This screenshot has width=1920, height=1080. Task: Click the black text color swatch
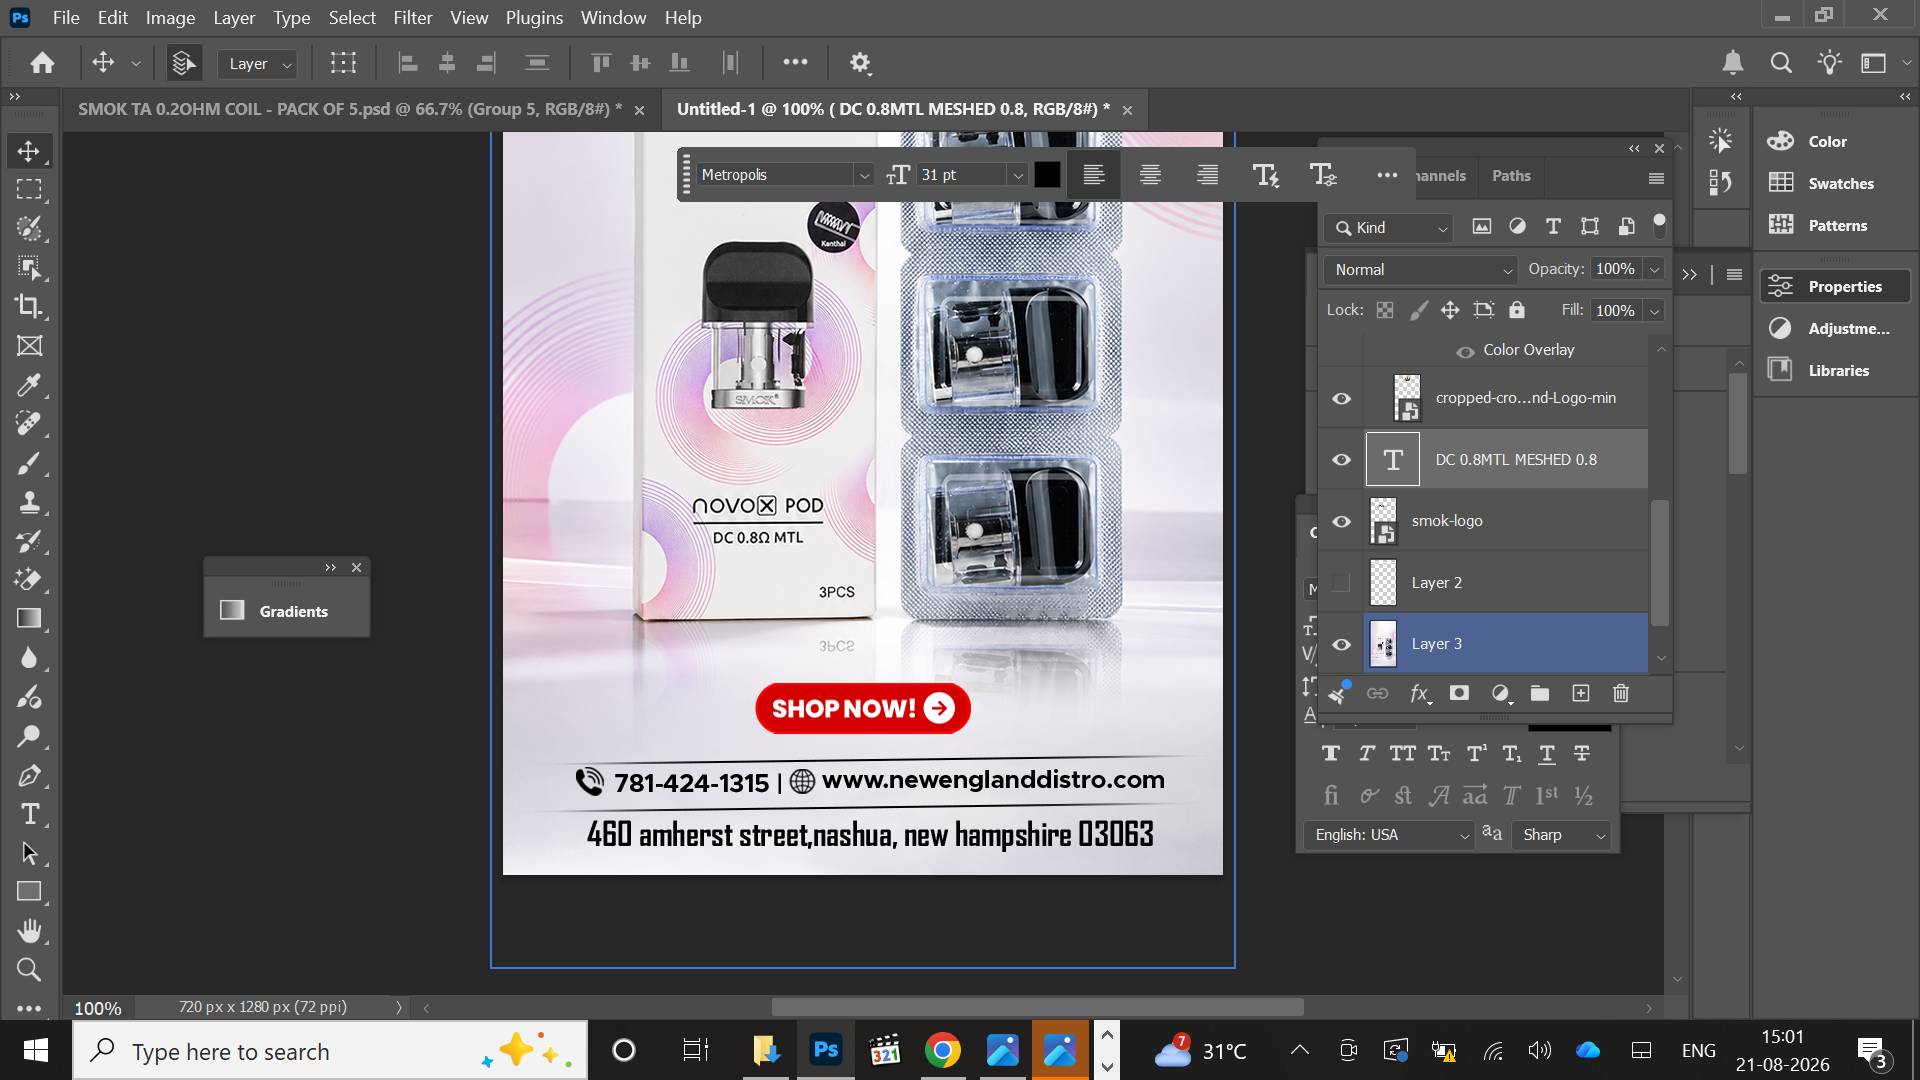(x=1047, y=175)
